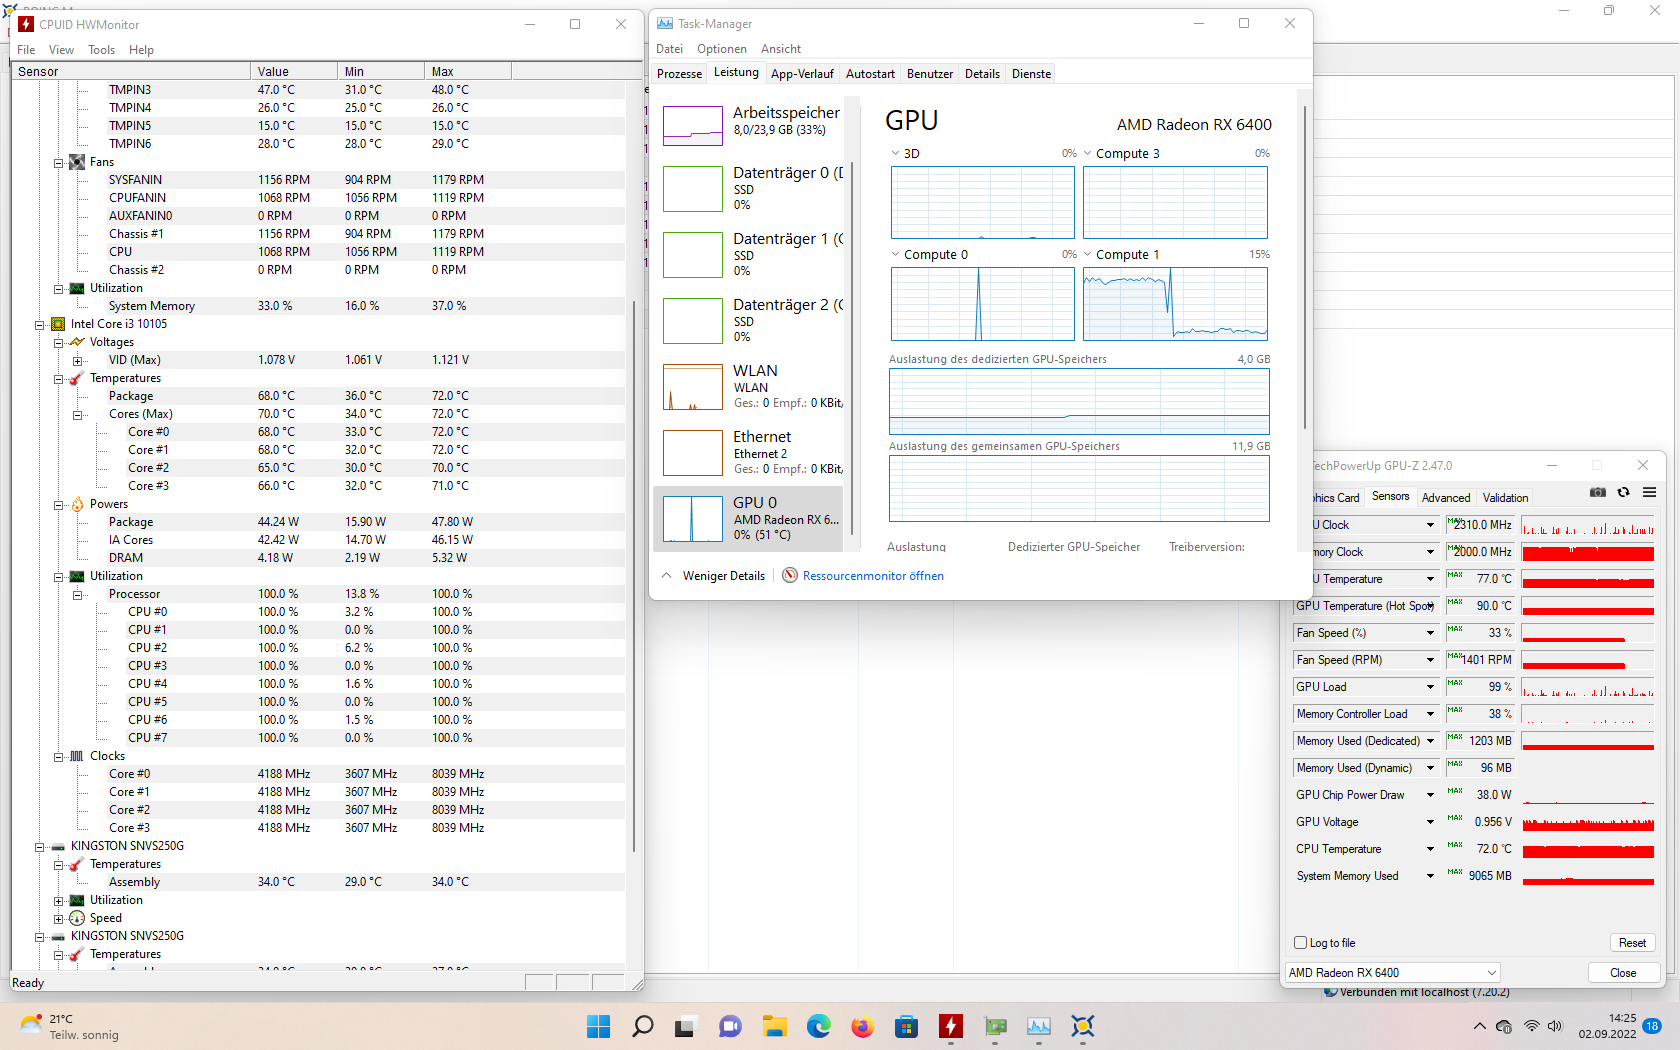Image resolution: width=1680 pixels, height=1050 pixels.
Task: Open the weather widget on the taskbar
Action: click(x=69, y=1027)
